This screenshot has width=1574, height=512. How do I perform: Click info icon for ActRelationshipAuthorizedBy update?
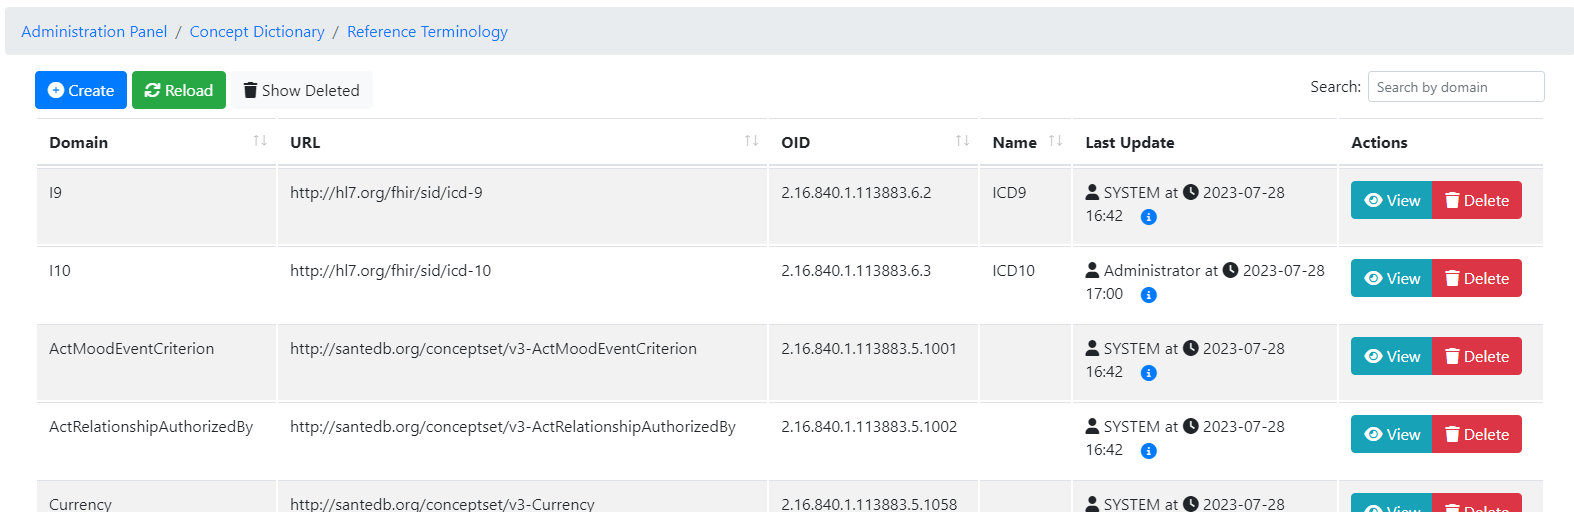point(1148,451)
